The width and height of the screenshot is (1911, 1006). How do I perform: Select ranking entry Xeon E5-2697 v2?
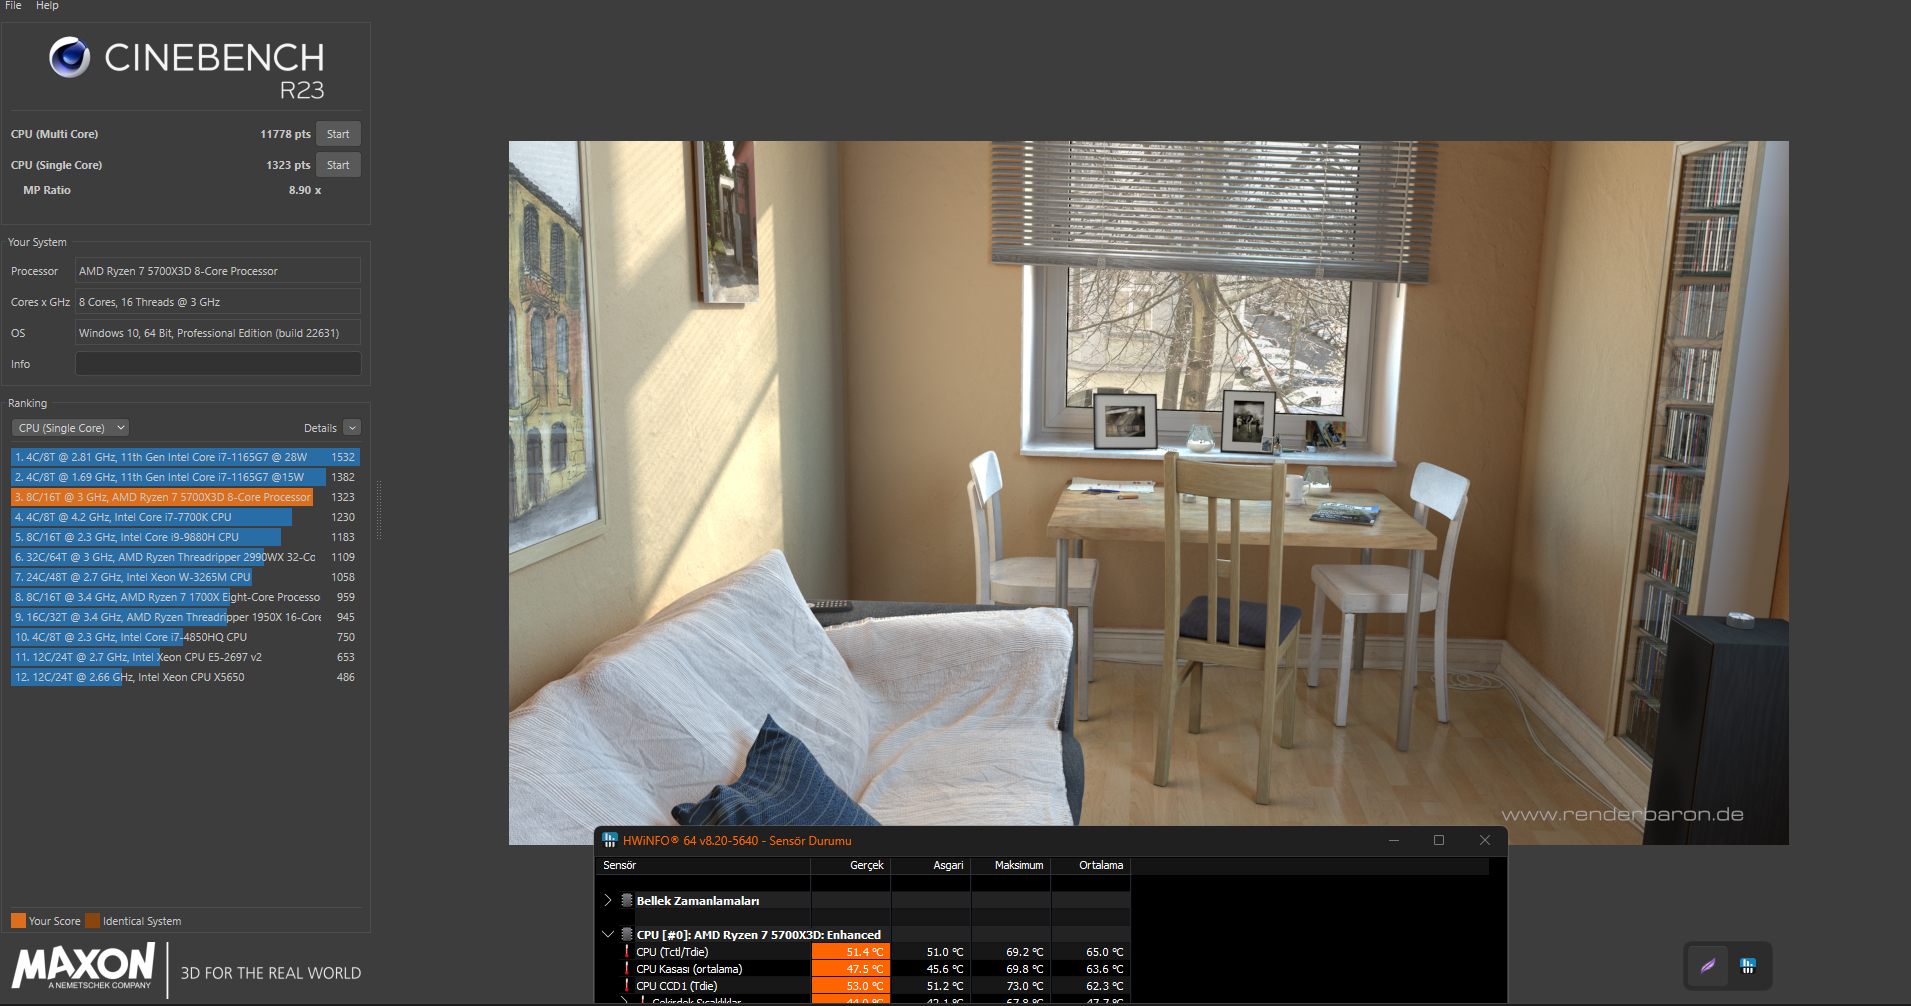185,657
